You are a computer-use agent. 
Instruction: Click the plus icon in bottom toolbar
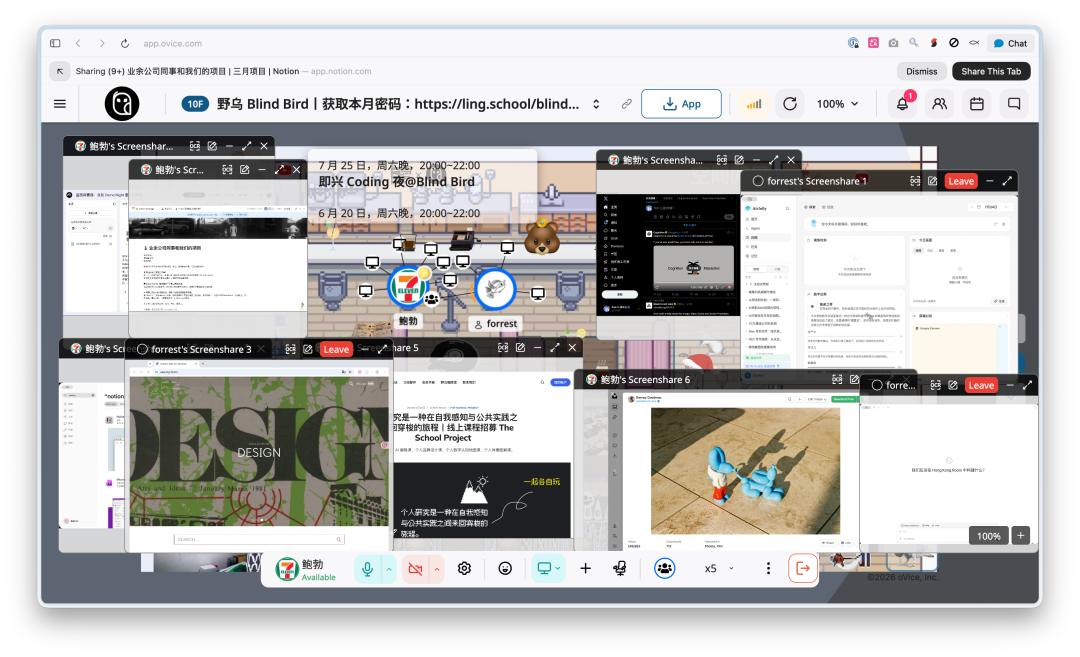[x=585, y=568]
